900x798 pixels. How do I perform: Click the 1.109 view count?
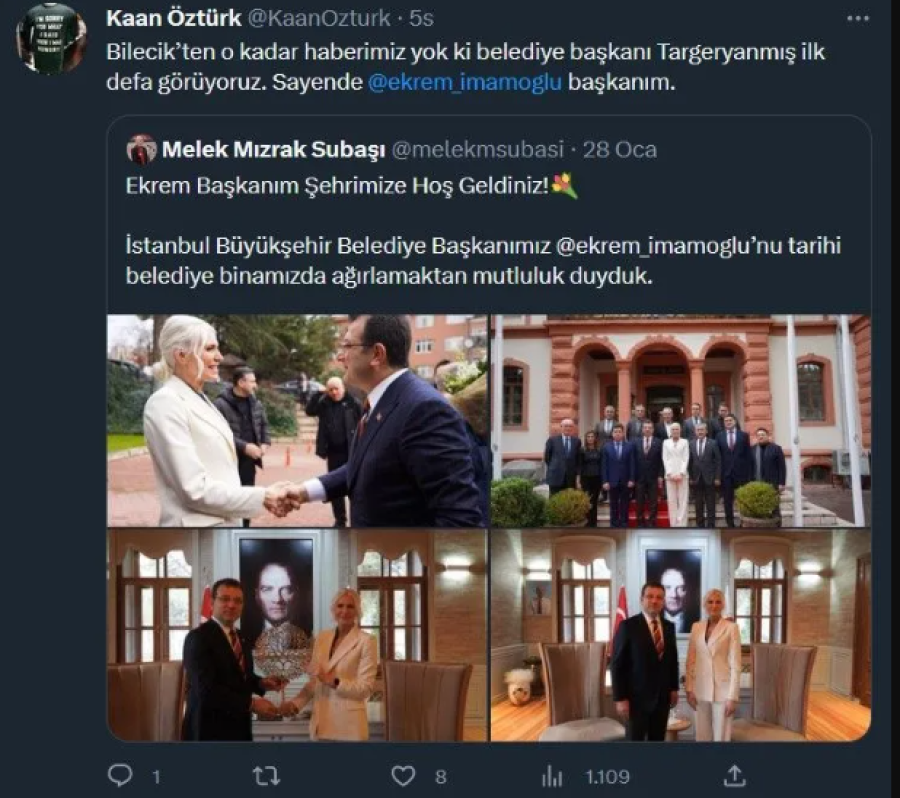coord(605,776)
